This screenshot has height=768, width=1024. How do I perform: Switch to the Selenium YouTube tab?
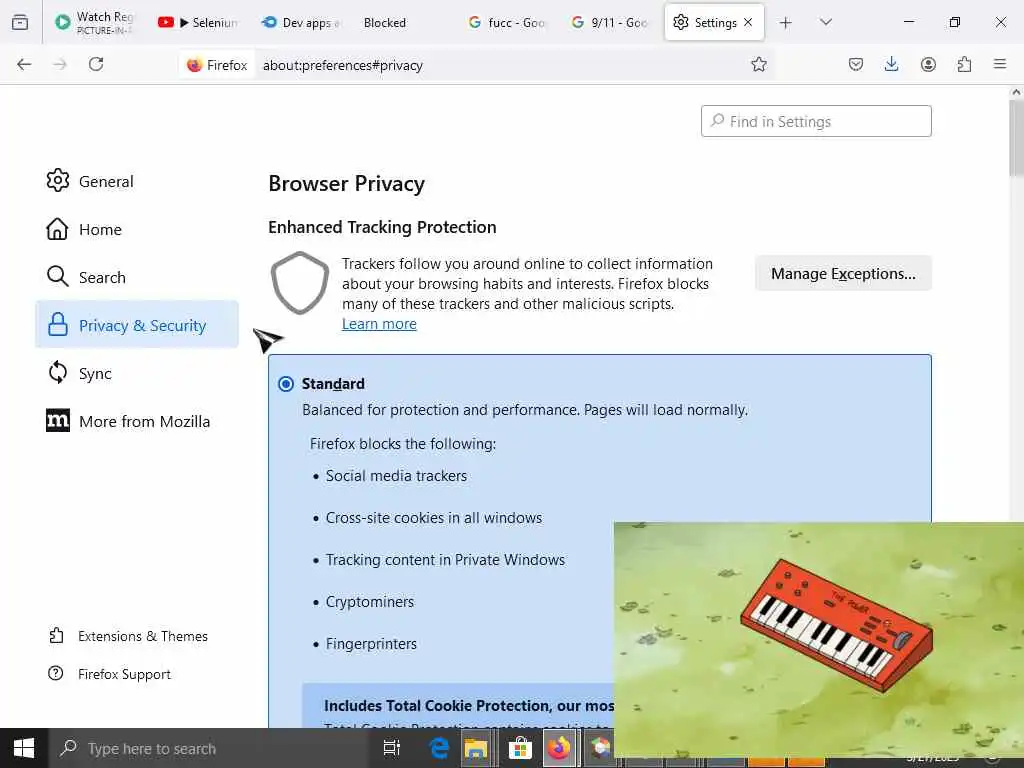tap(199, 22)
